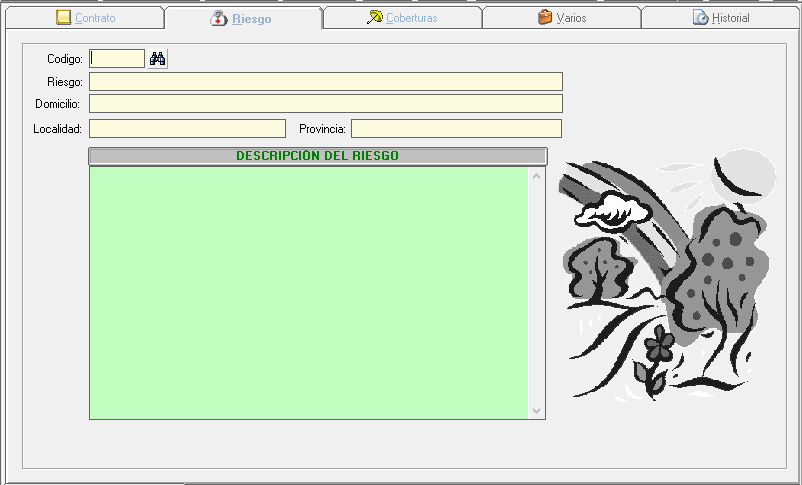
Task: Open the Coberturas tab
Action: (403, 18)
